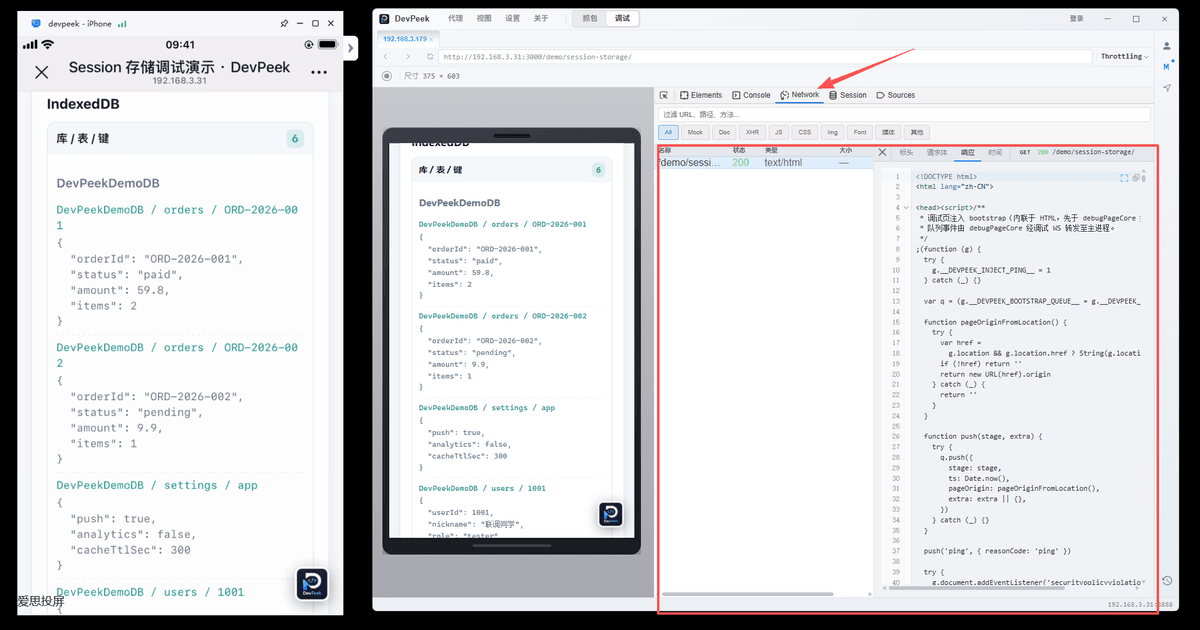This screenshot has height=630, width=1200.
Task: Click the history icon at bottom of right sidebar
Action: click(x=1167, y=581)
